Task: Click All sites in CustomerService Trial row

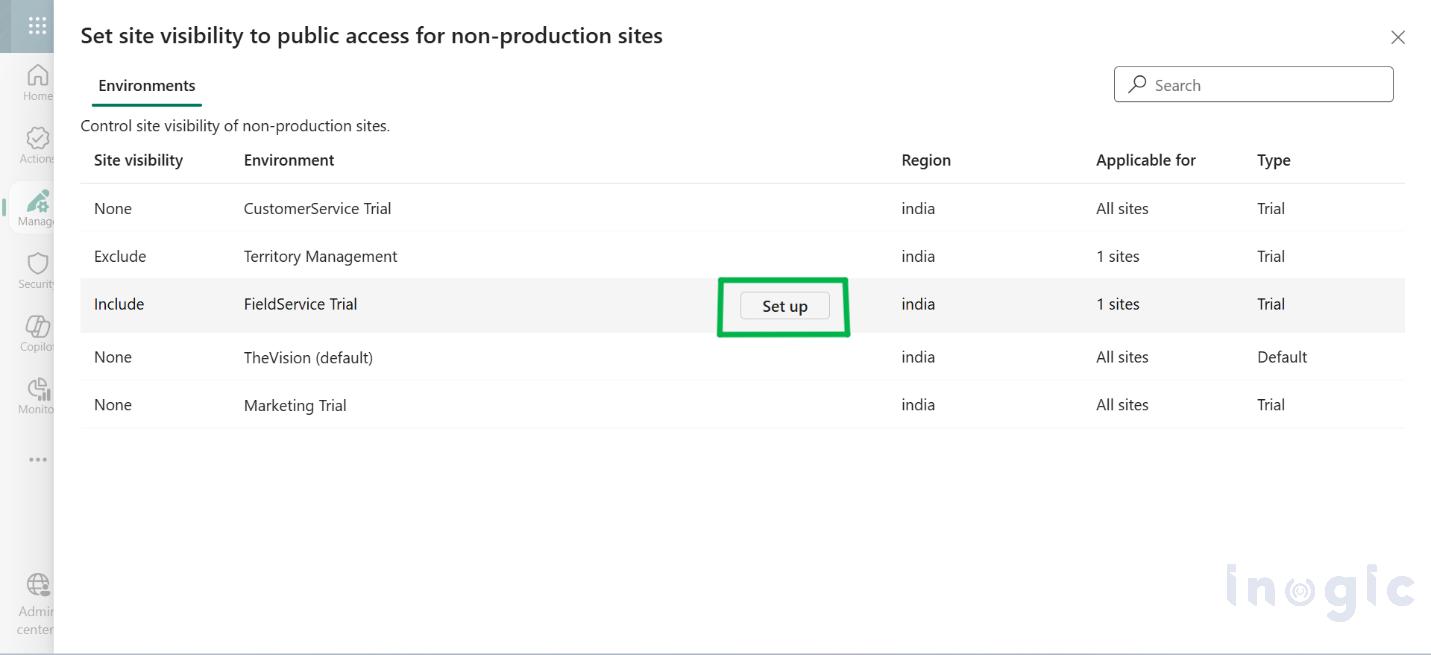Action: tap(1122, 208)
